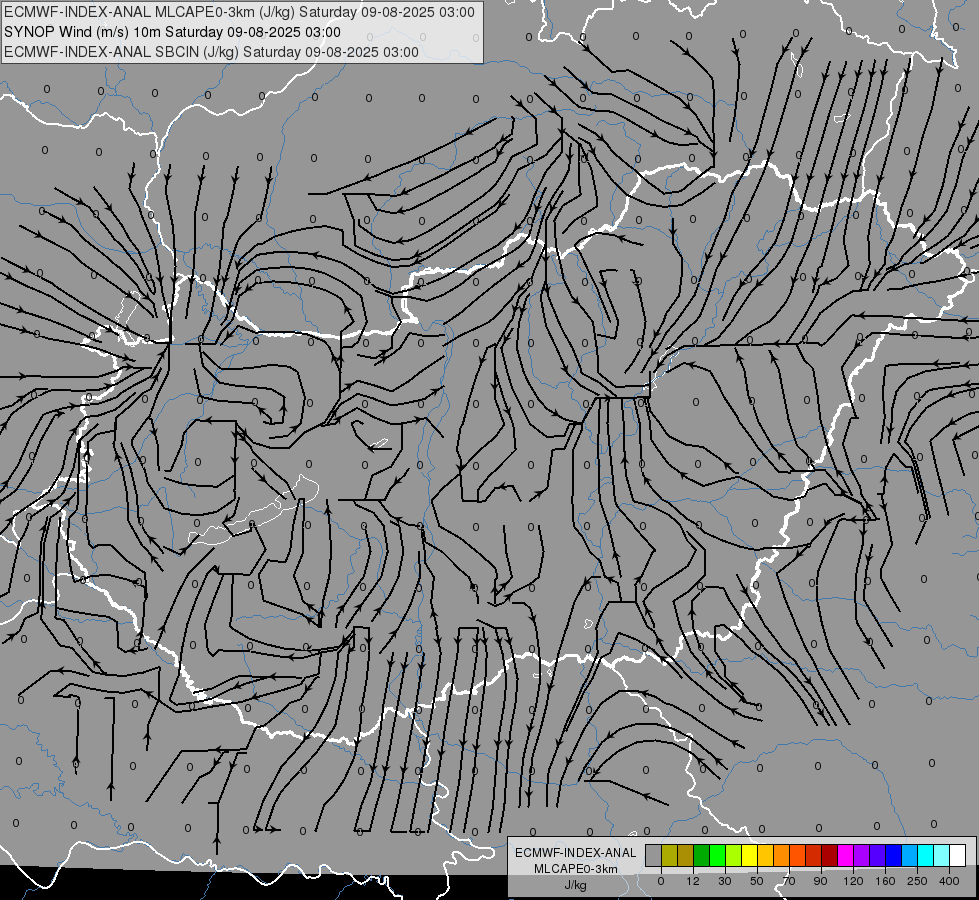This screenshot has height=900, width=979.
Task: Click the pure yellow legend swatch
Action: [750, 855]
